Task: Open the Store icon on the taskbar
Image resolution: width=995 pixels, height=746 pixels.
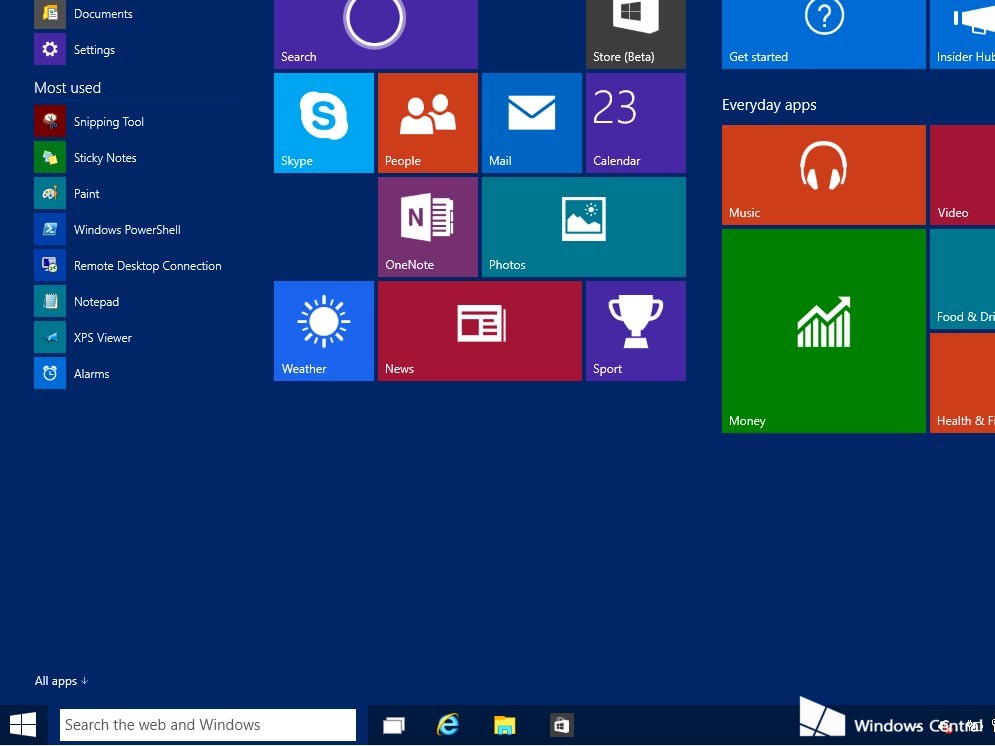Action: click(561, 724)
